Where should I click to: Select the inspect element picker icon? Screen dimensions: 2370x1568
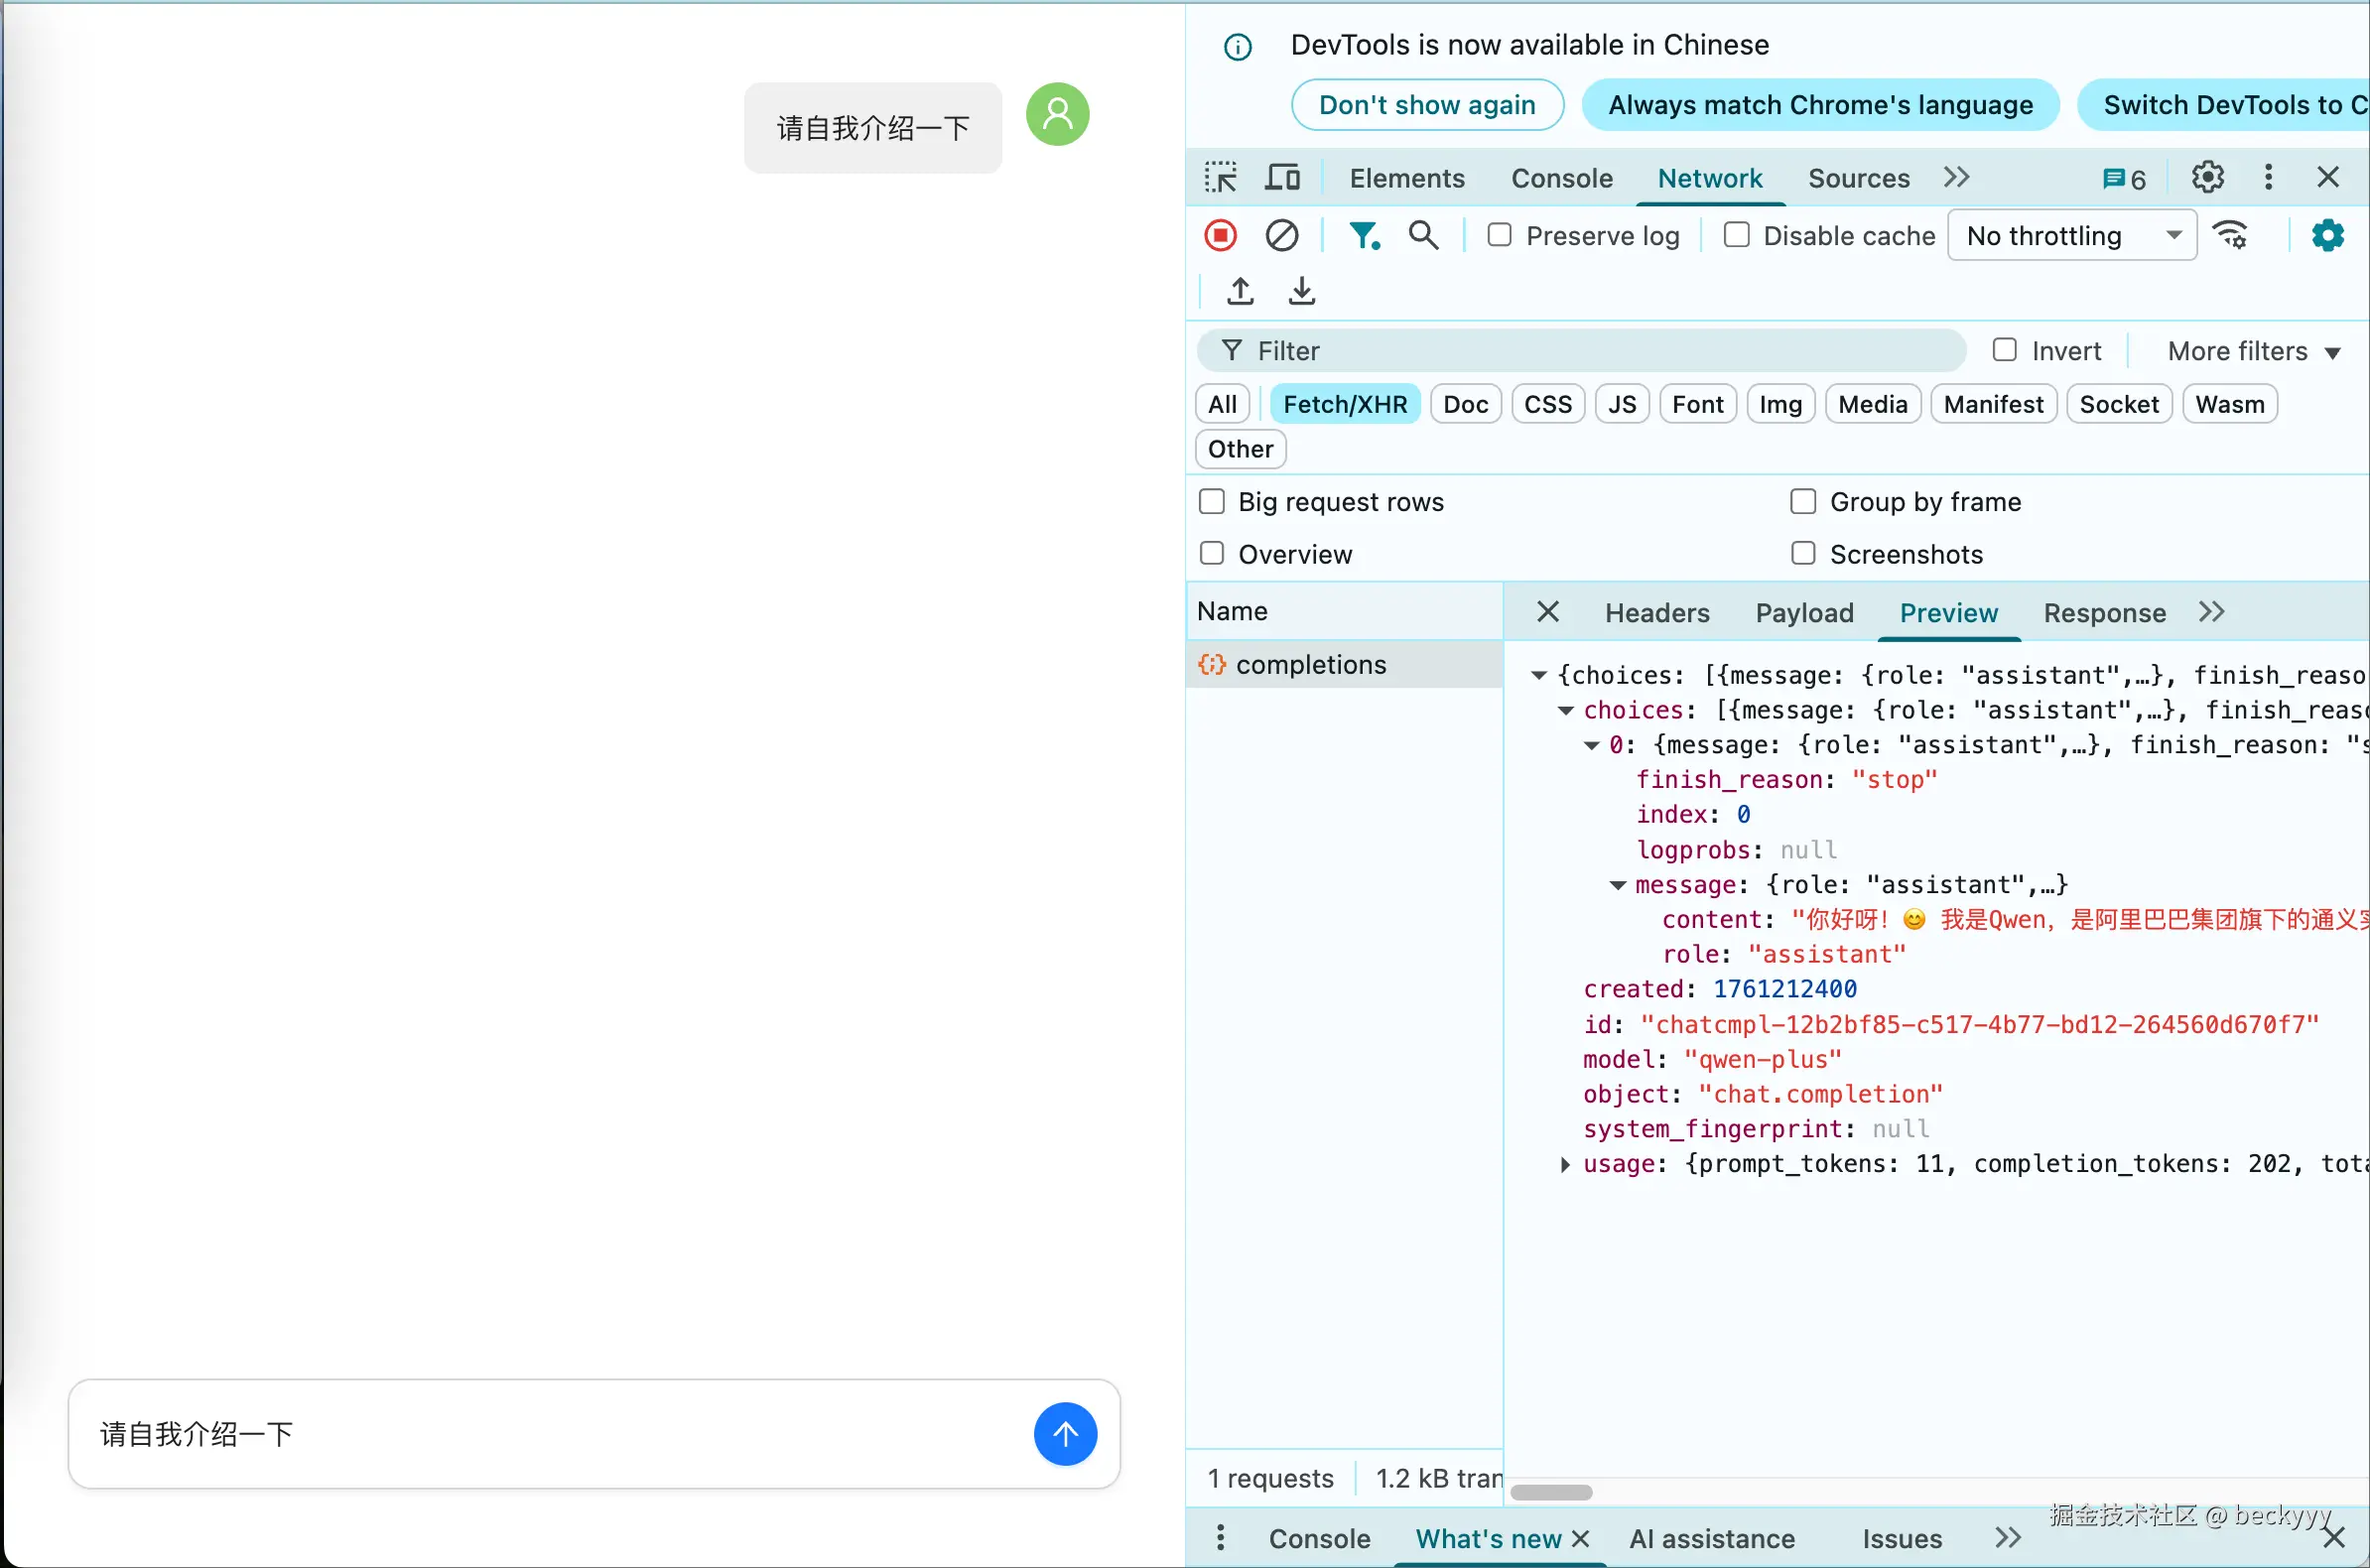coord(1220,178)
